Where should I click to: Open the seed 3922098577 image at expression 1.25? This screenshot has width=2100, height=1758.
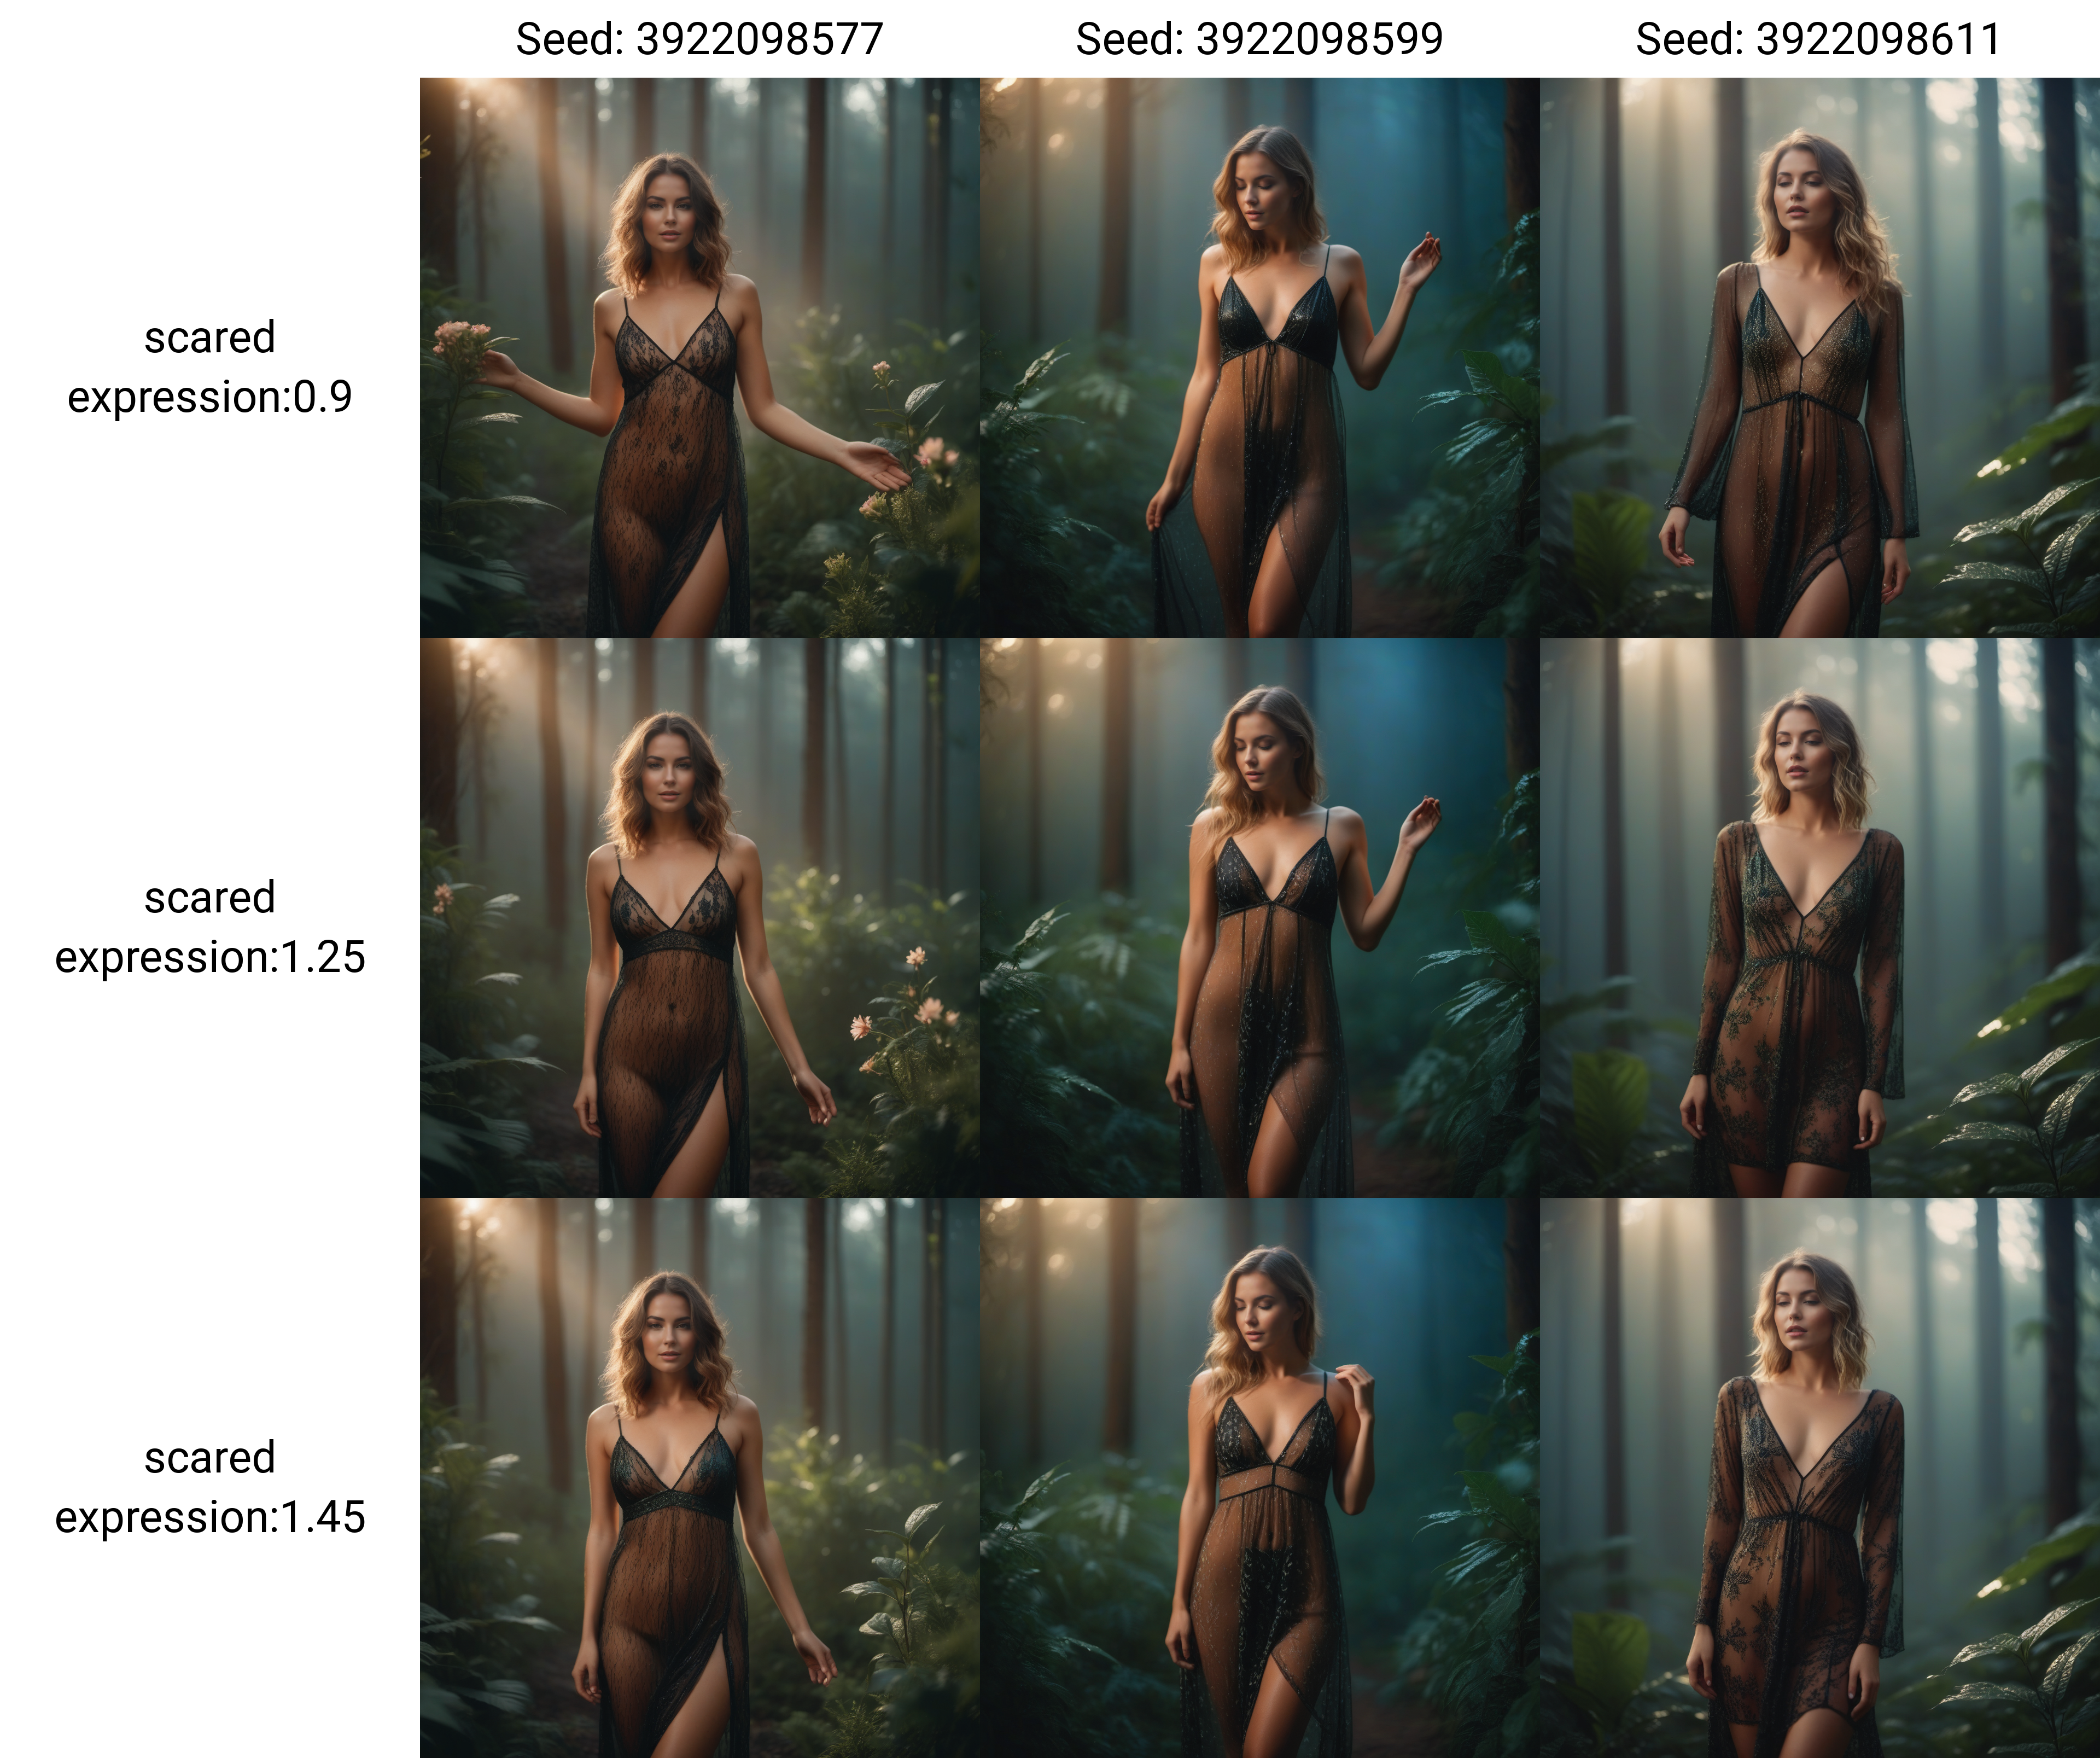(x=699, y=918)
